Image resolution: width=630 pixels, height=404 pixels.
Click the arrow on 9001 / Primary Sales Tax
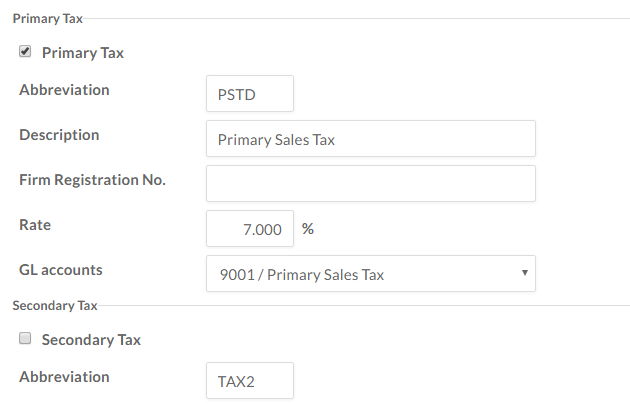[x=524, y=274]
